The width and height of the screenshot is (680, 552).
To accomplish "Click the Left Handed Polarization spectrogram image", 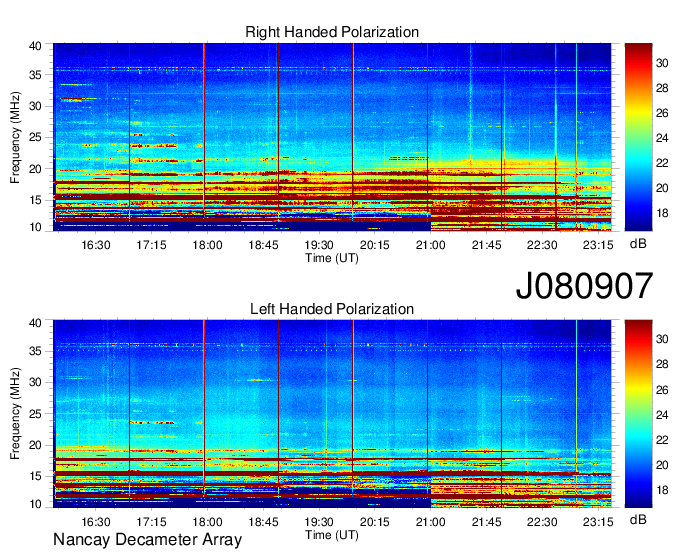I will coord(332,414).
